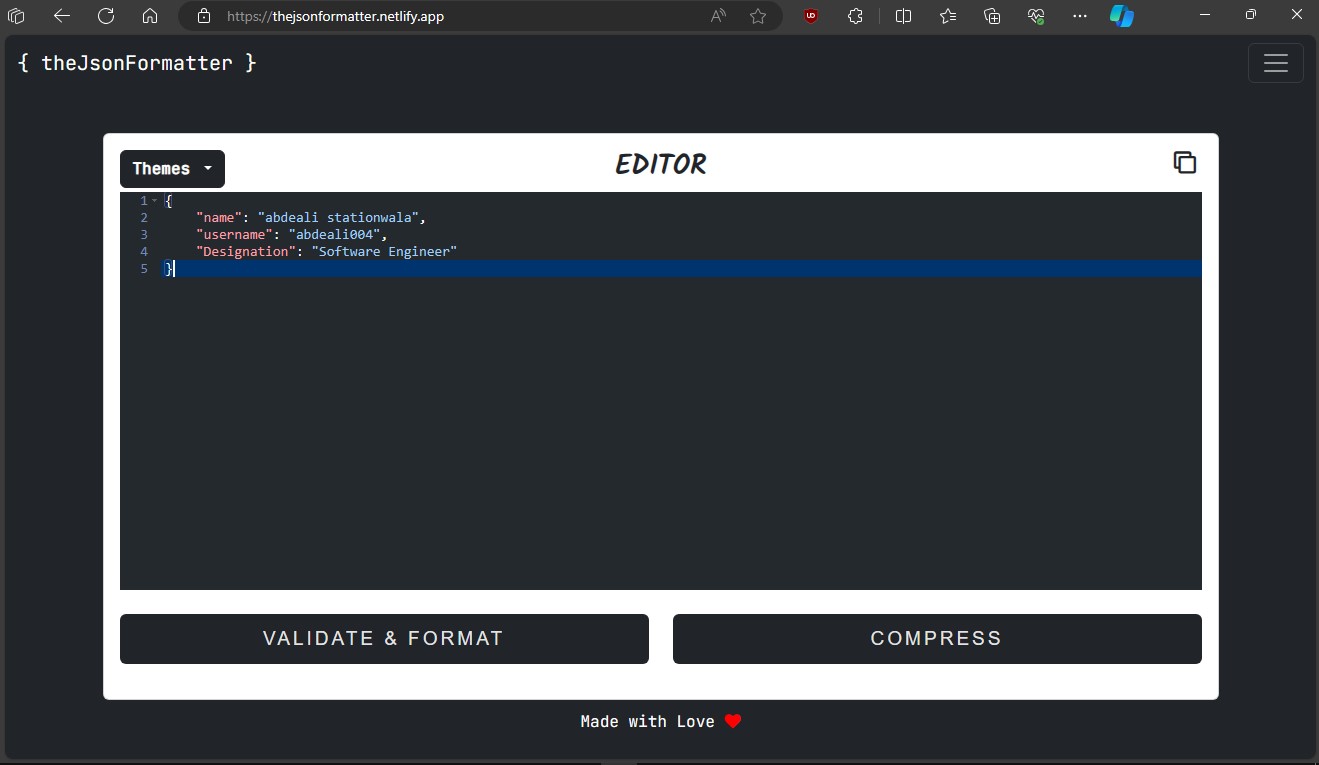Select the read aloud icon

pyautogui.click(x=717, y=16)
